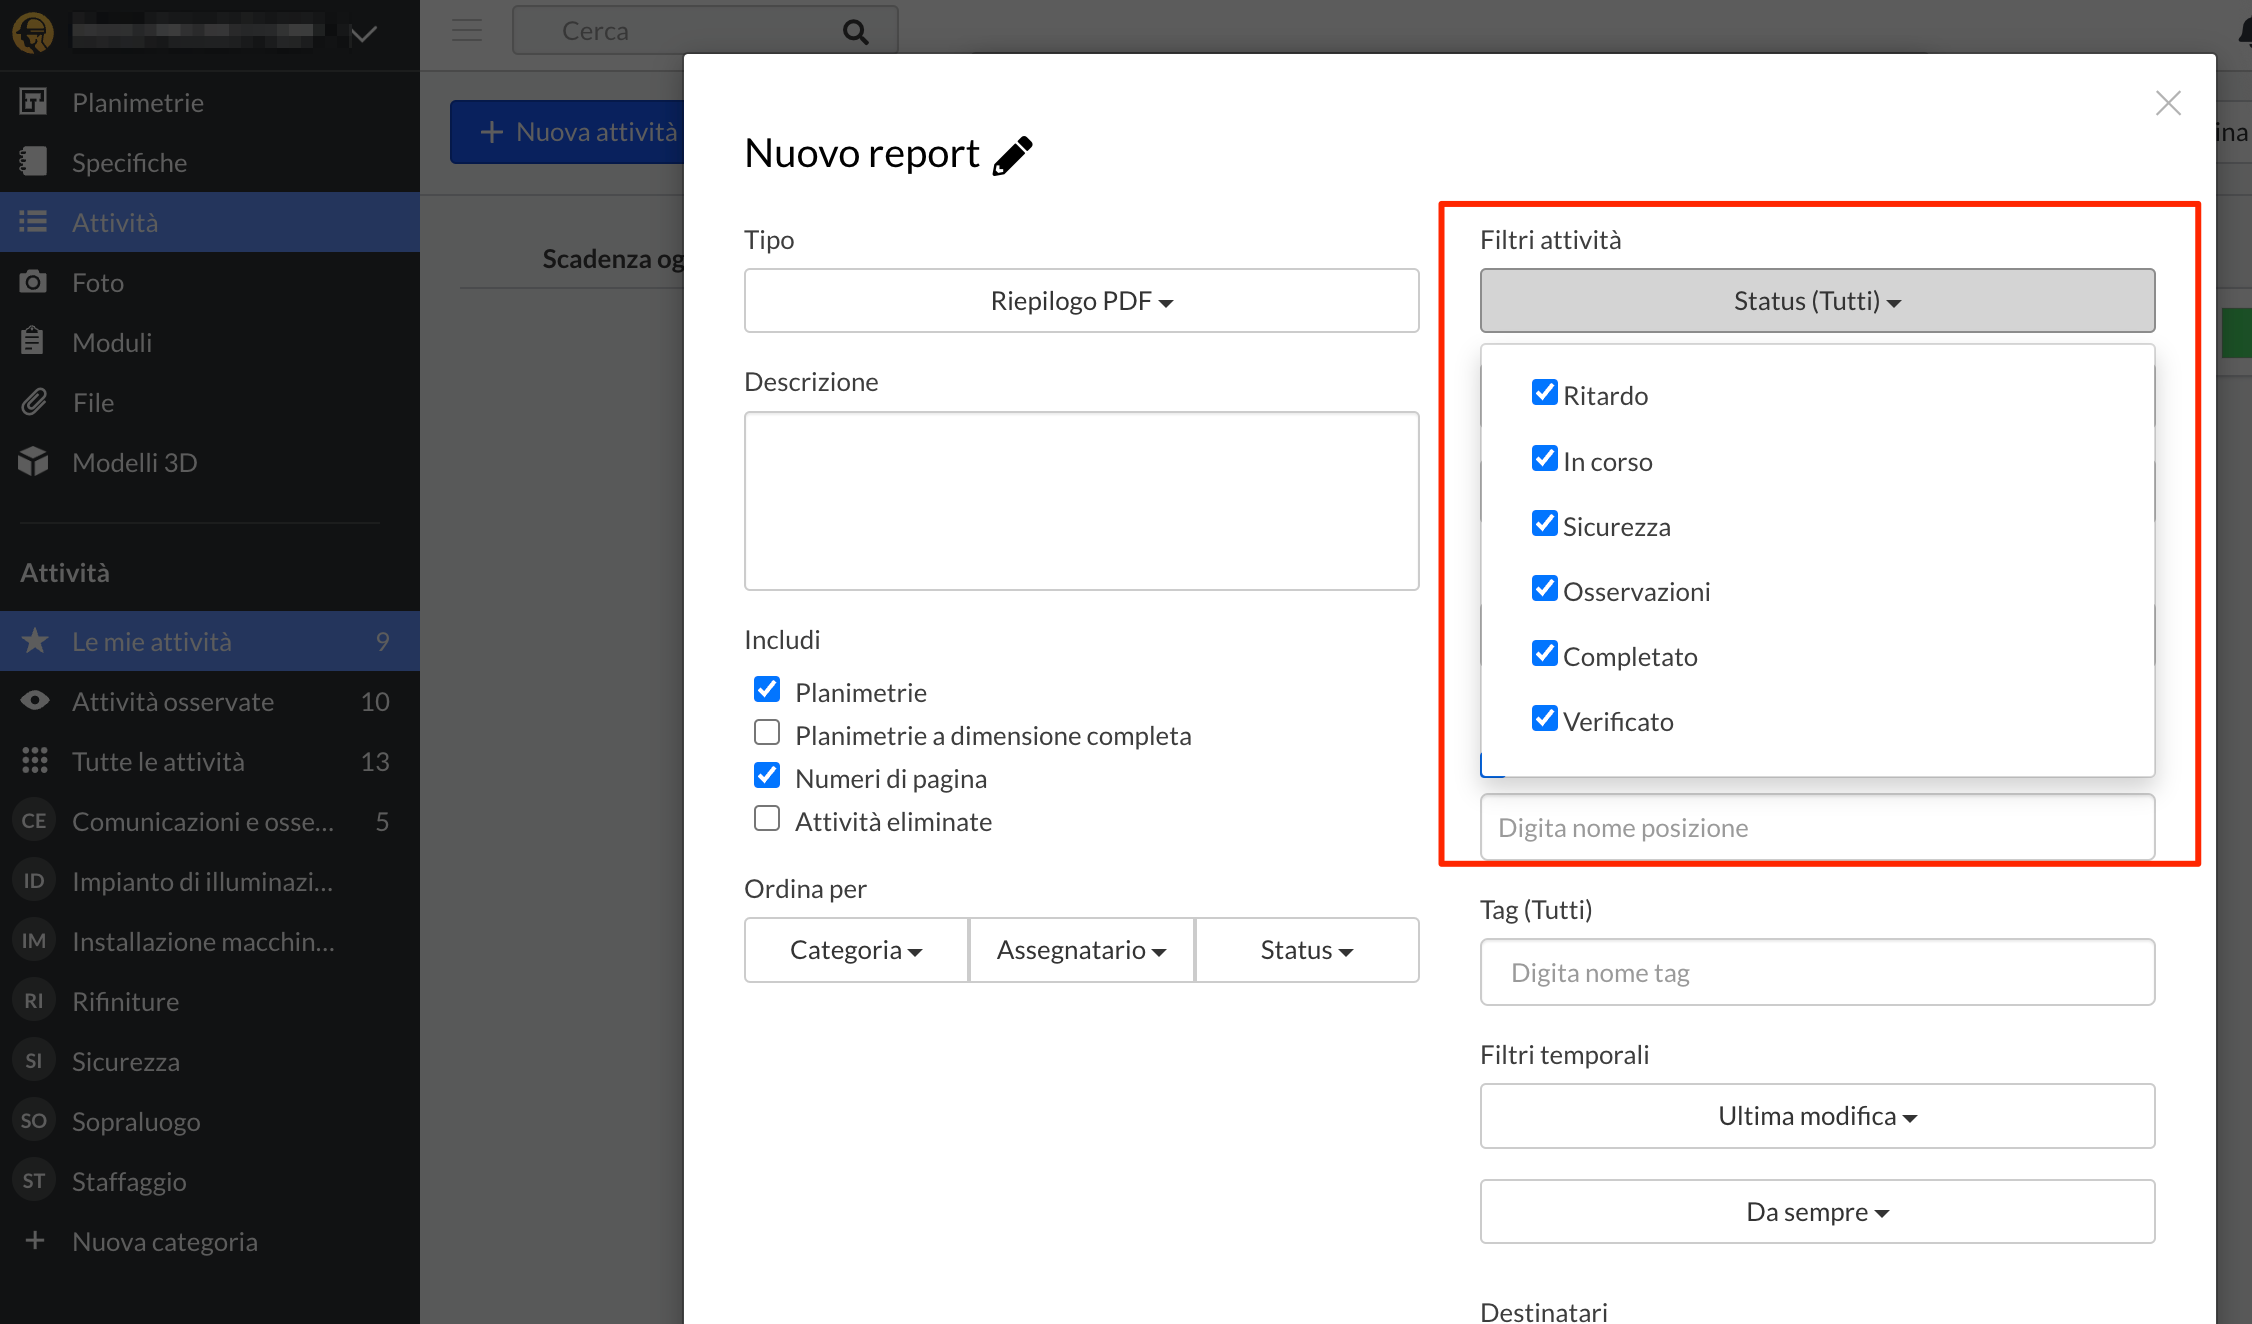The height and width of the screenshot is (1324, 2252).
Task: Click the ID category badge
Action: pos(34,881)
